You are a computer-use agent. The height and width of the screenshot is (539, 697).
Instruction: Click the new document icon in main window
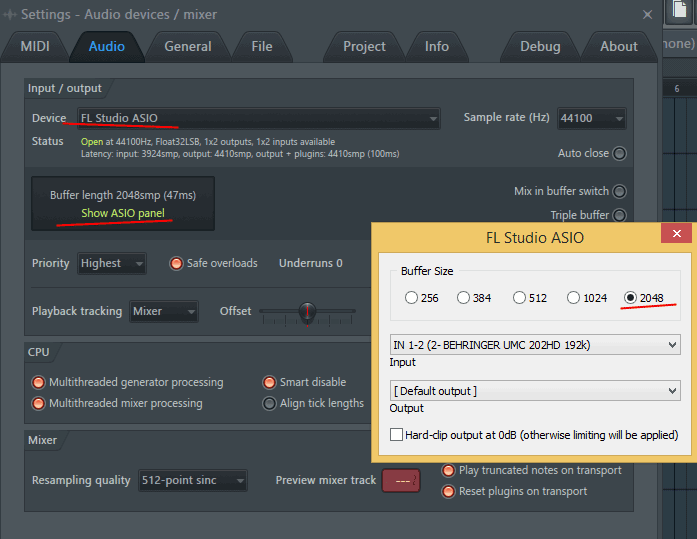click(679, 11)
